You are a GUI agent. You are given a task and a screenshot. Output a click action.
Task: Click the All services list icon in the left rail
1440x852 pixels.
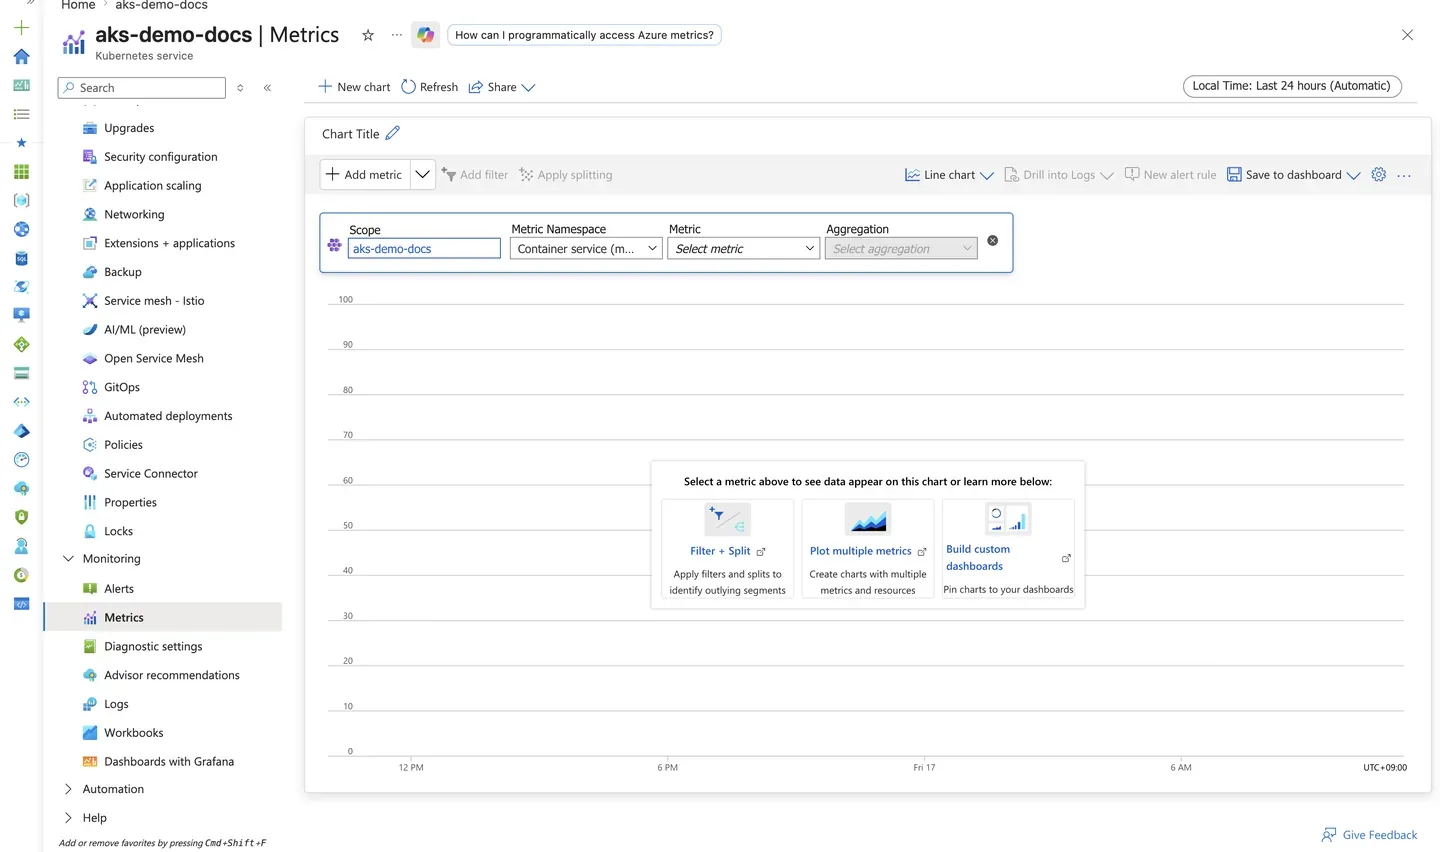click(x=21, y=114)
